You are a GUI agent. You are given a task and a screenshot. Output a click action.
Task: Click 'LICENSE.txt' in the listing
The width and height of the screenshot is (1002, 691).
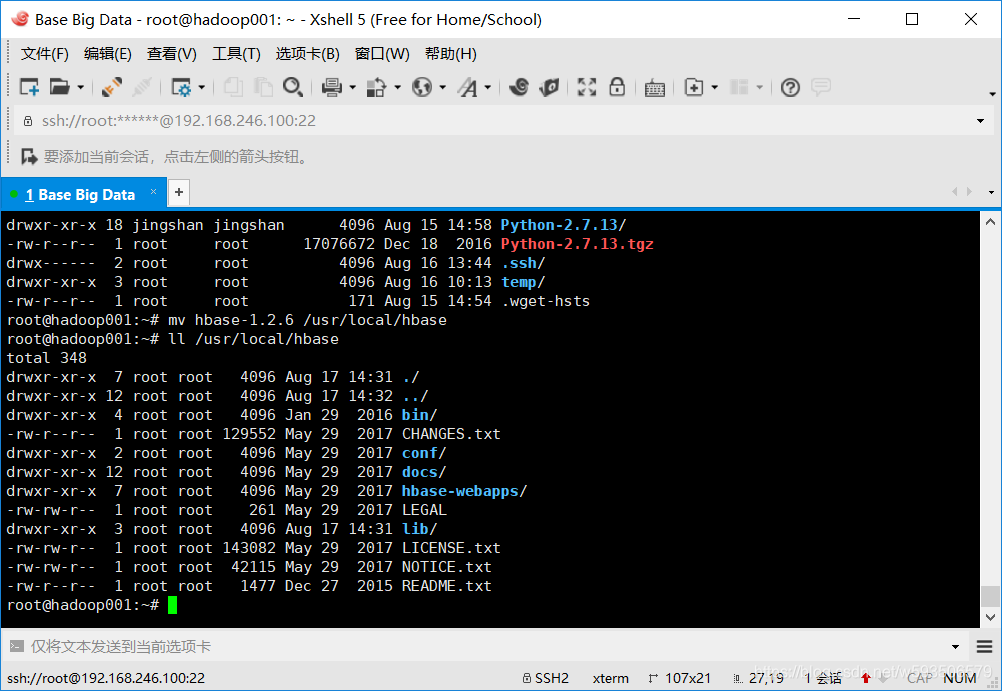[451, 548]
